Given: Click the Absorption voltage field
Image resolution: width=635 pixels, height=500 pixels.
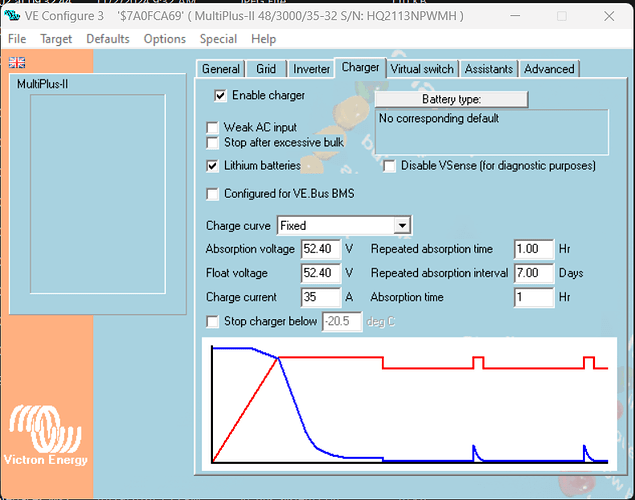Looking at the screenshot, I should click(x=321, y=249).
